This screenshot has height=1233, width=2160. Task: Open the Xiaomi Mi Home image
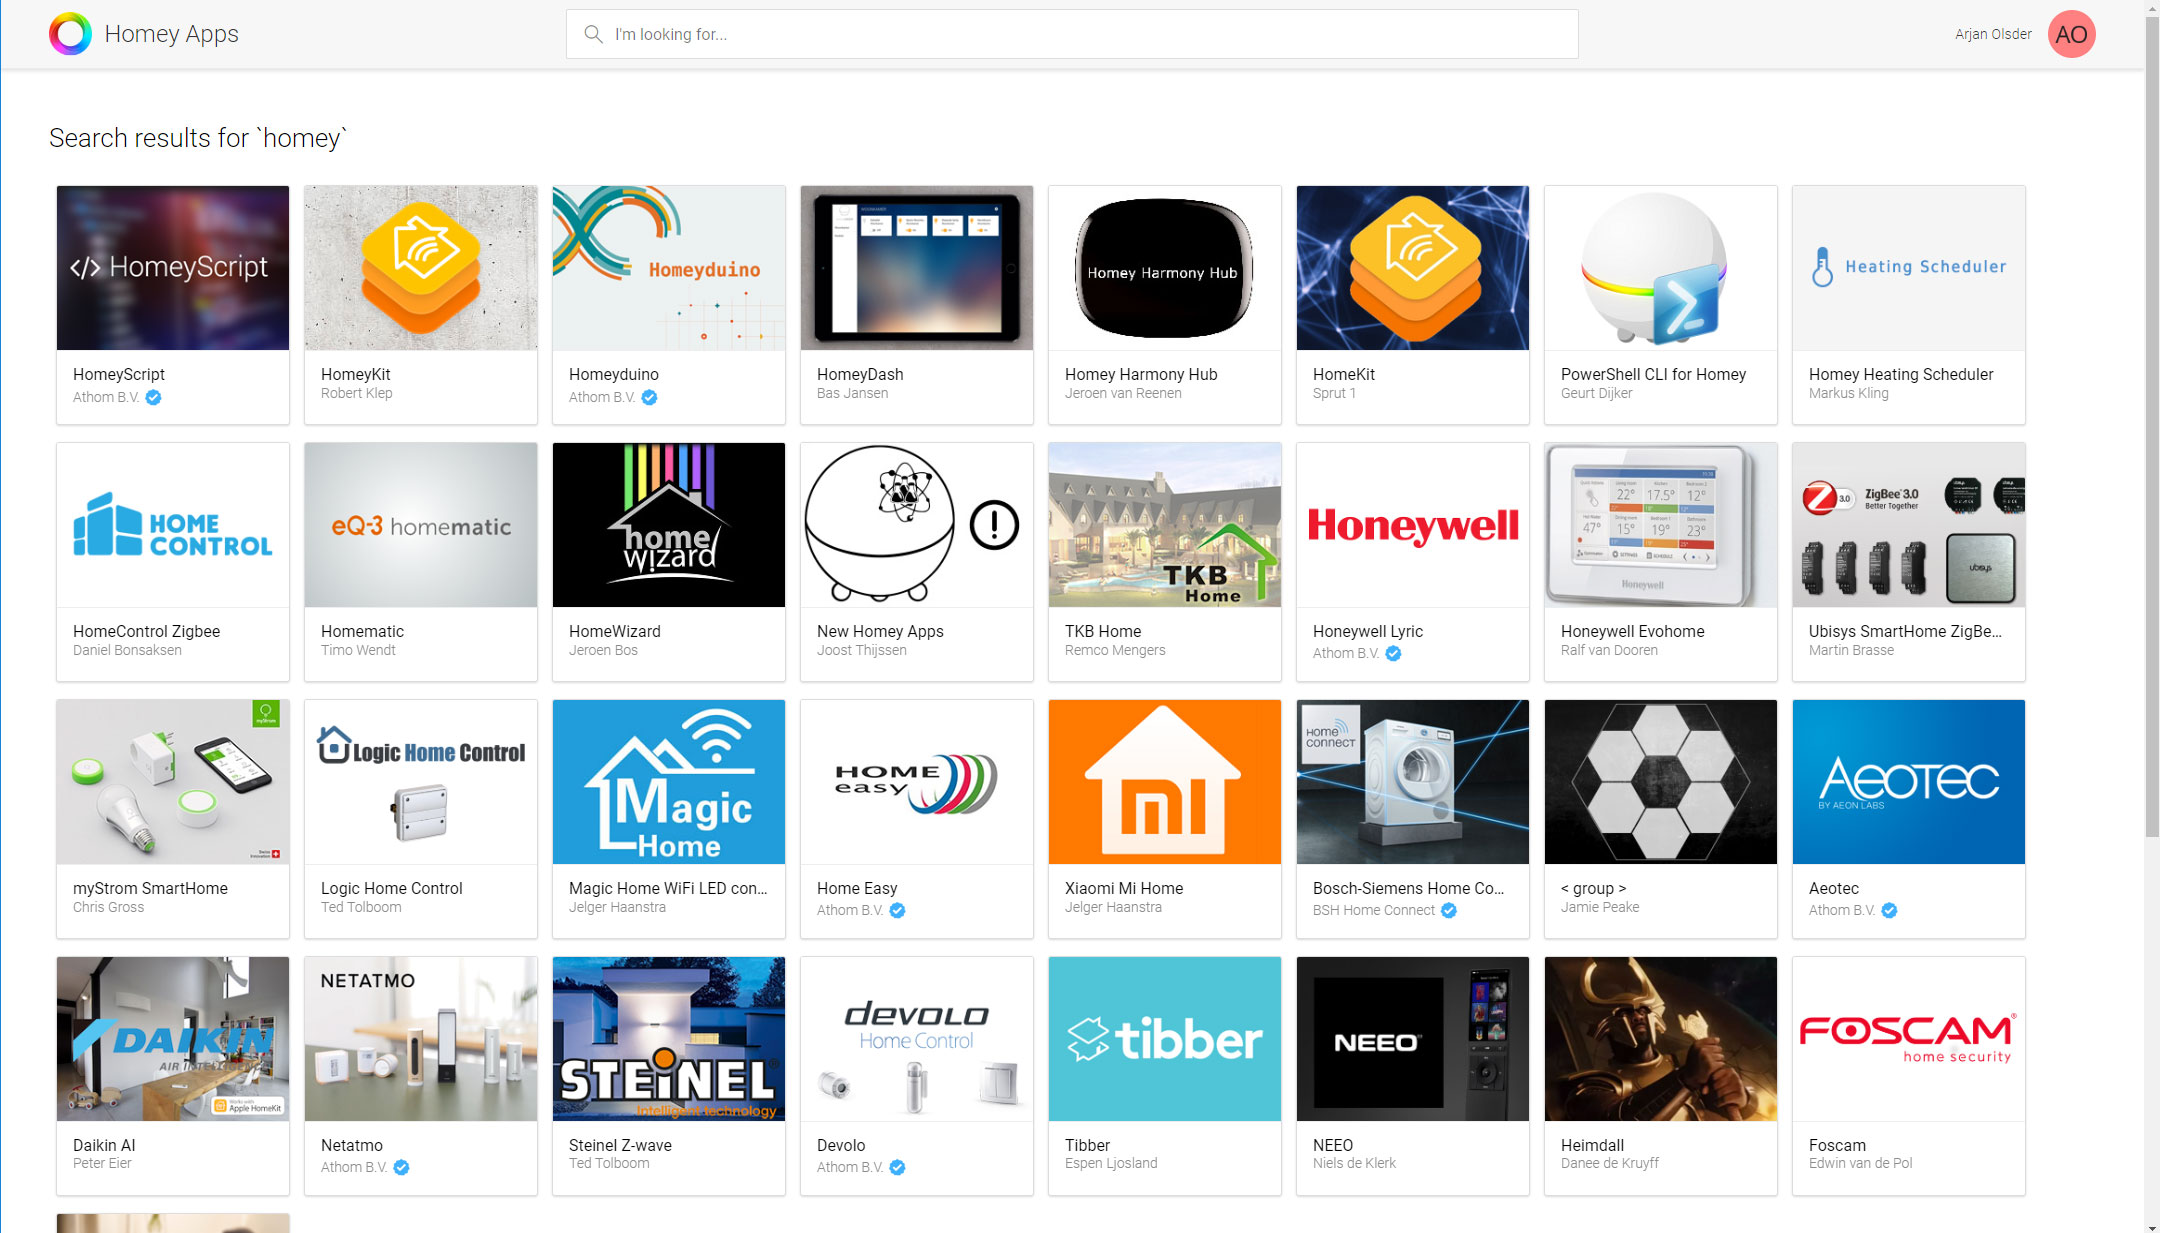[1165, 782]
